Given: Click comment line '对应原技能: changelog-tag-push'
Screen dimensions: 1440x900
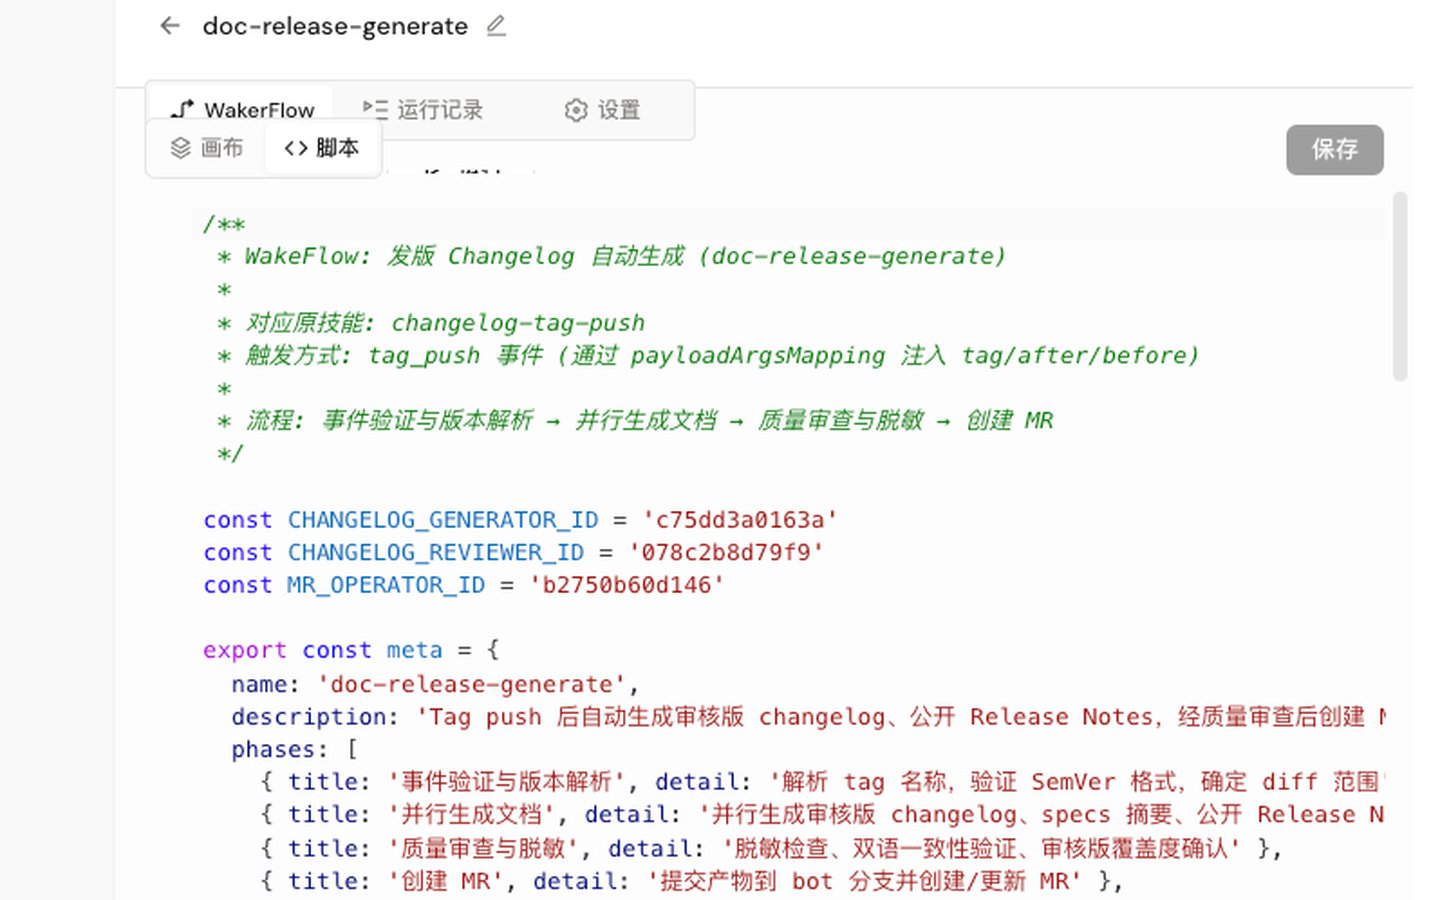Looking at the screenshot, I should (x=431, y=323).
